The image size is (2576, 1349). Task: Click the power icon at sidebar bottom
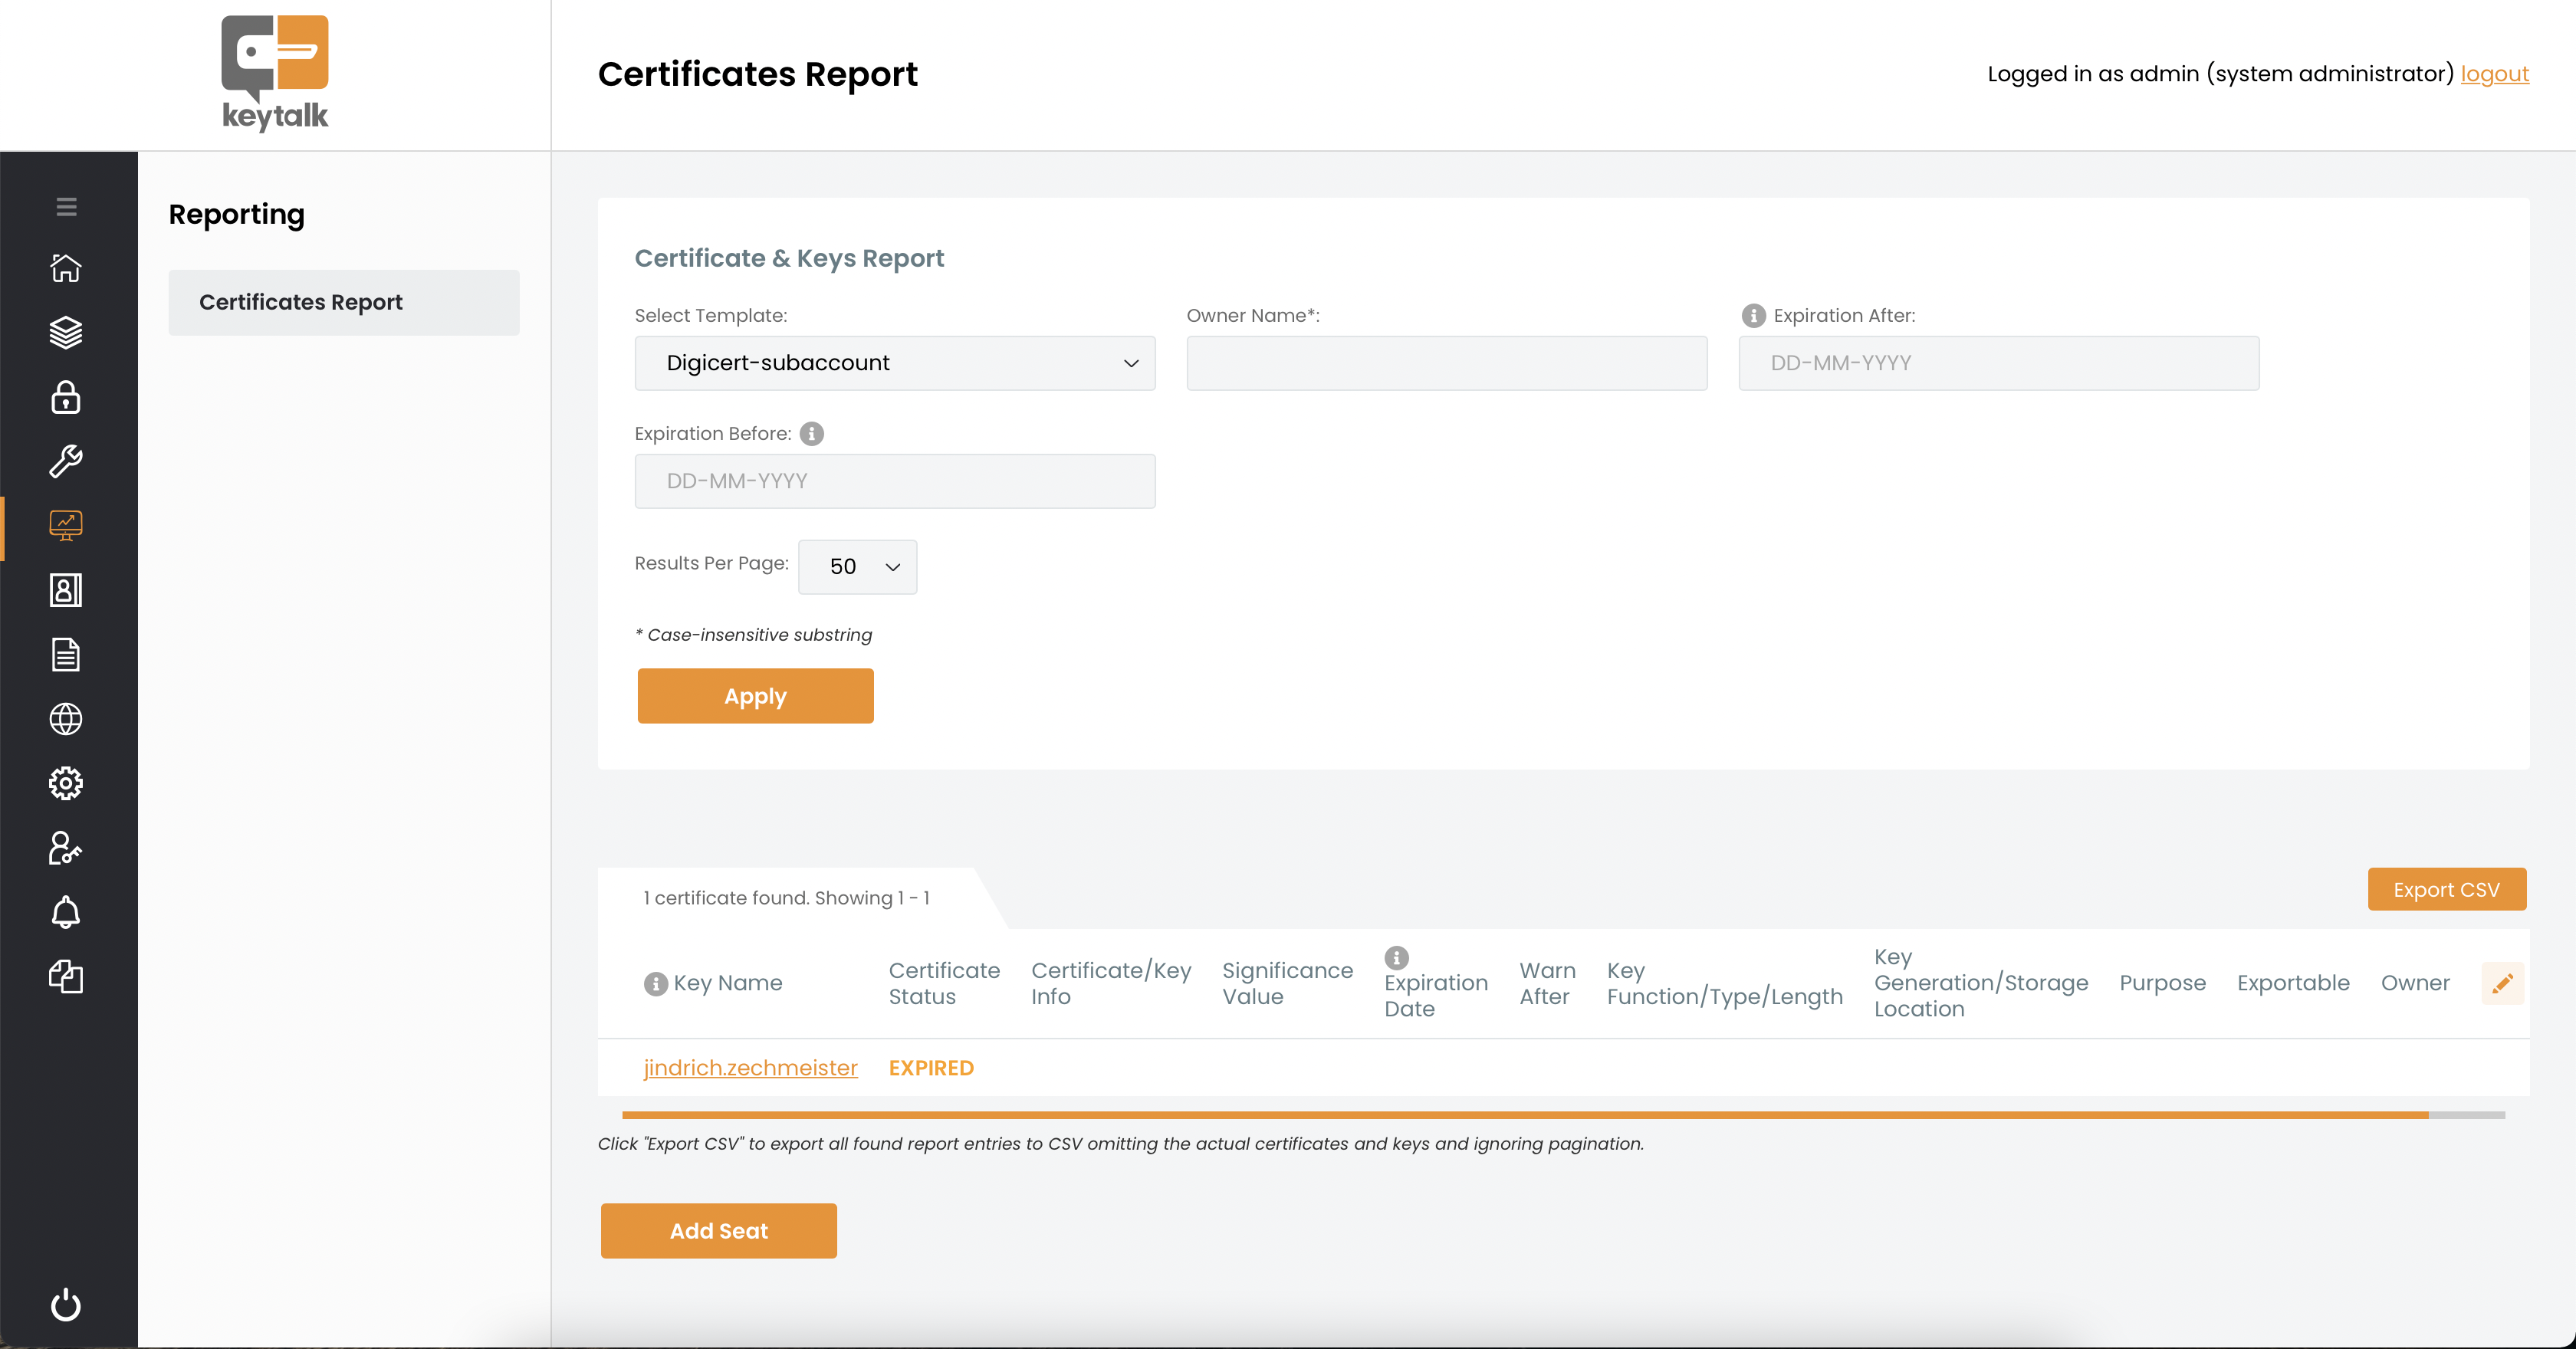(x=66, y=1304)
